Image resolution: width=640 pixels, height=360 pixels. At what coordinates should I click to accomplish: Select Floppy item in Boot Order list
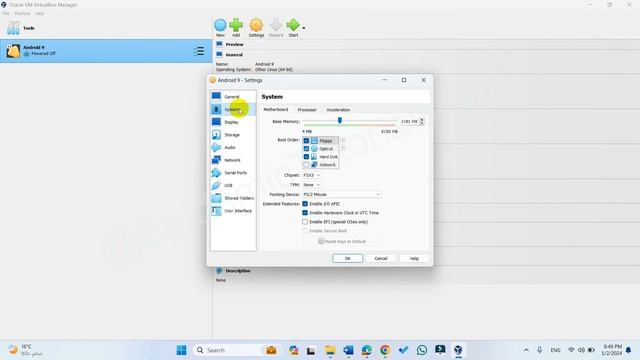(x=325, y=140)
